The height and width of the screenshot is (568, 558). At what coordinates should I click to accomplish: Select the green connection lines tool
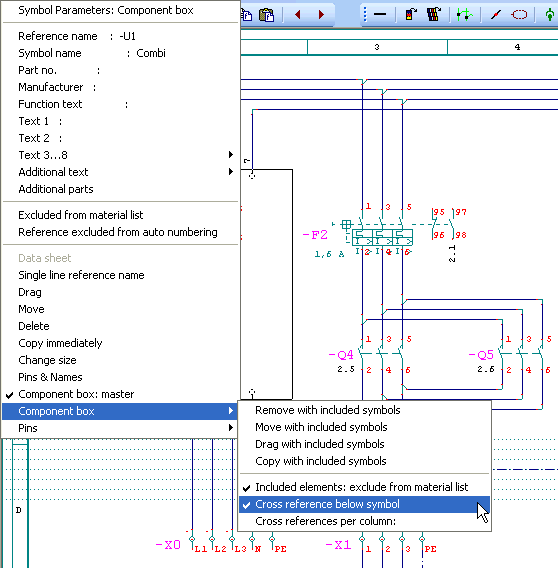[465, 14]
